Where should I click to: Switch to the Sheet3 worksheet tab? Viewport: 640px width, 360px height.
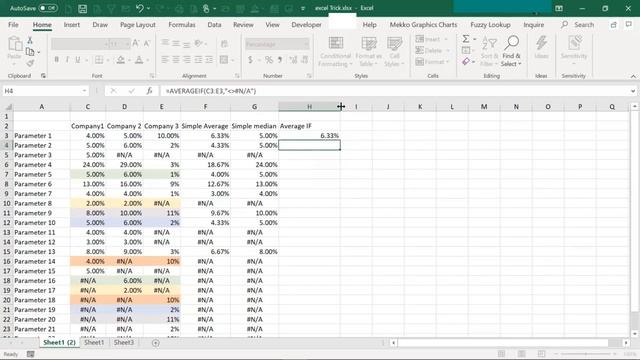124,343
